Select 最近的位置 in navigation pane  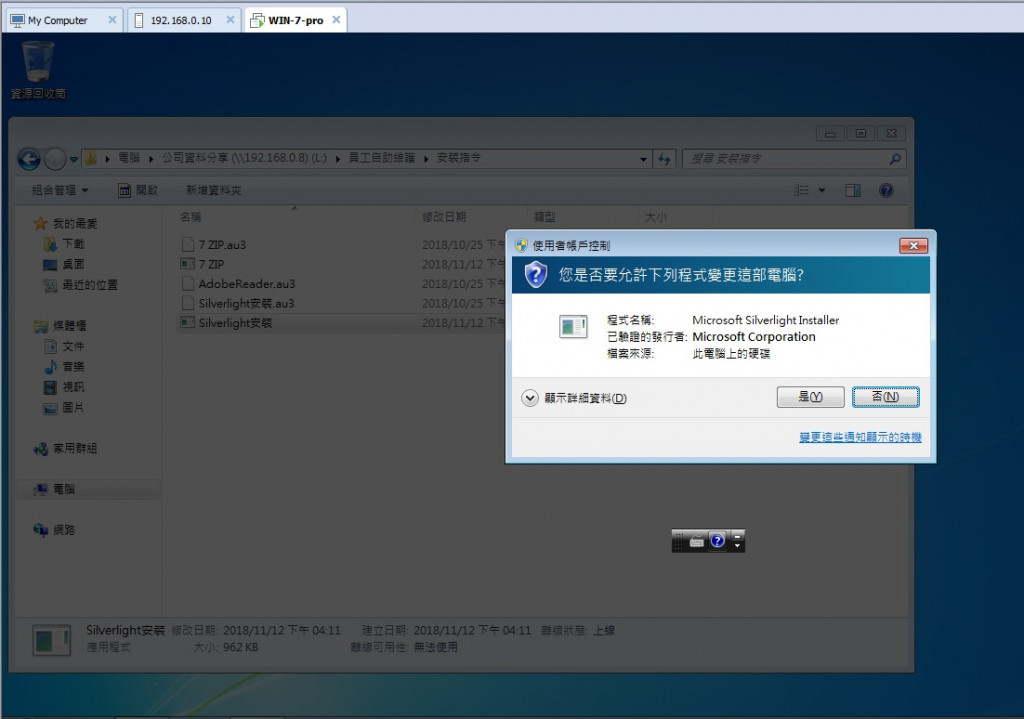pyautogui.click(x=80, y=285)
